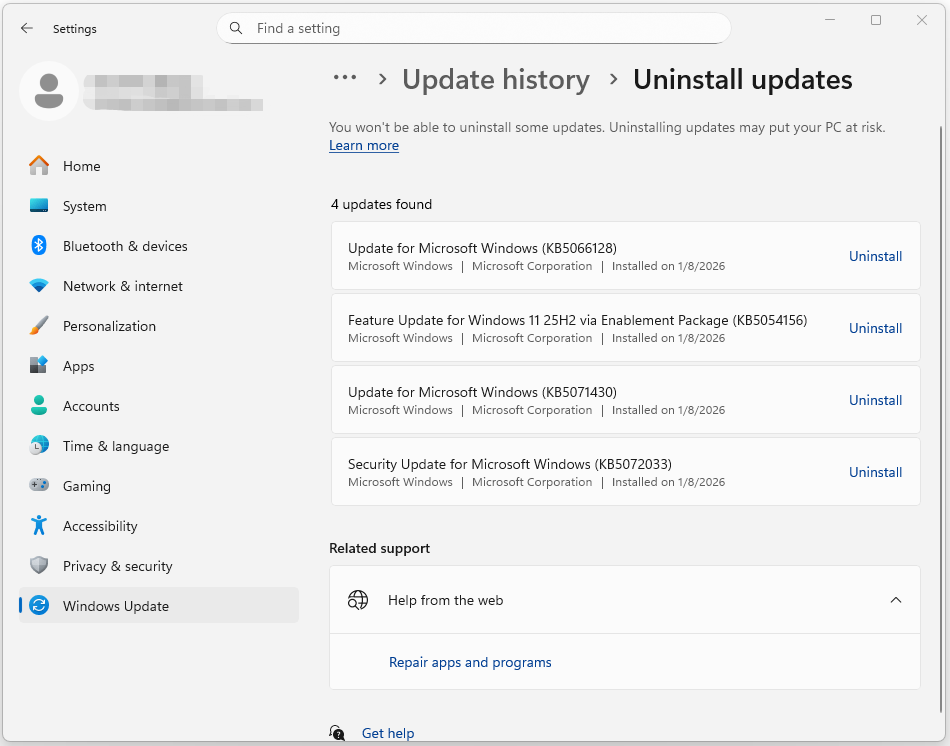Select the Personalization brush icon

coord(40,326)
